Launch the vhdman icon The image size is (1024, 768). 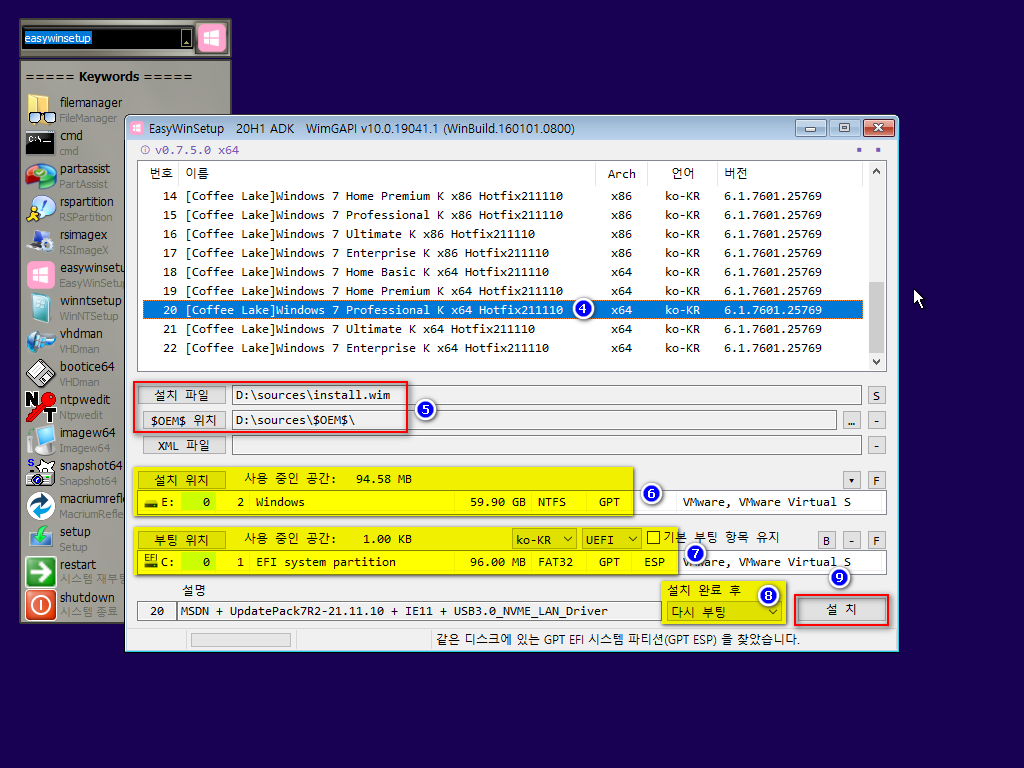click(40, 340)
